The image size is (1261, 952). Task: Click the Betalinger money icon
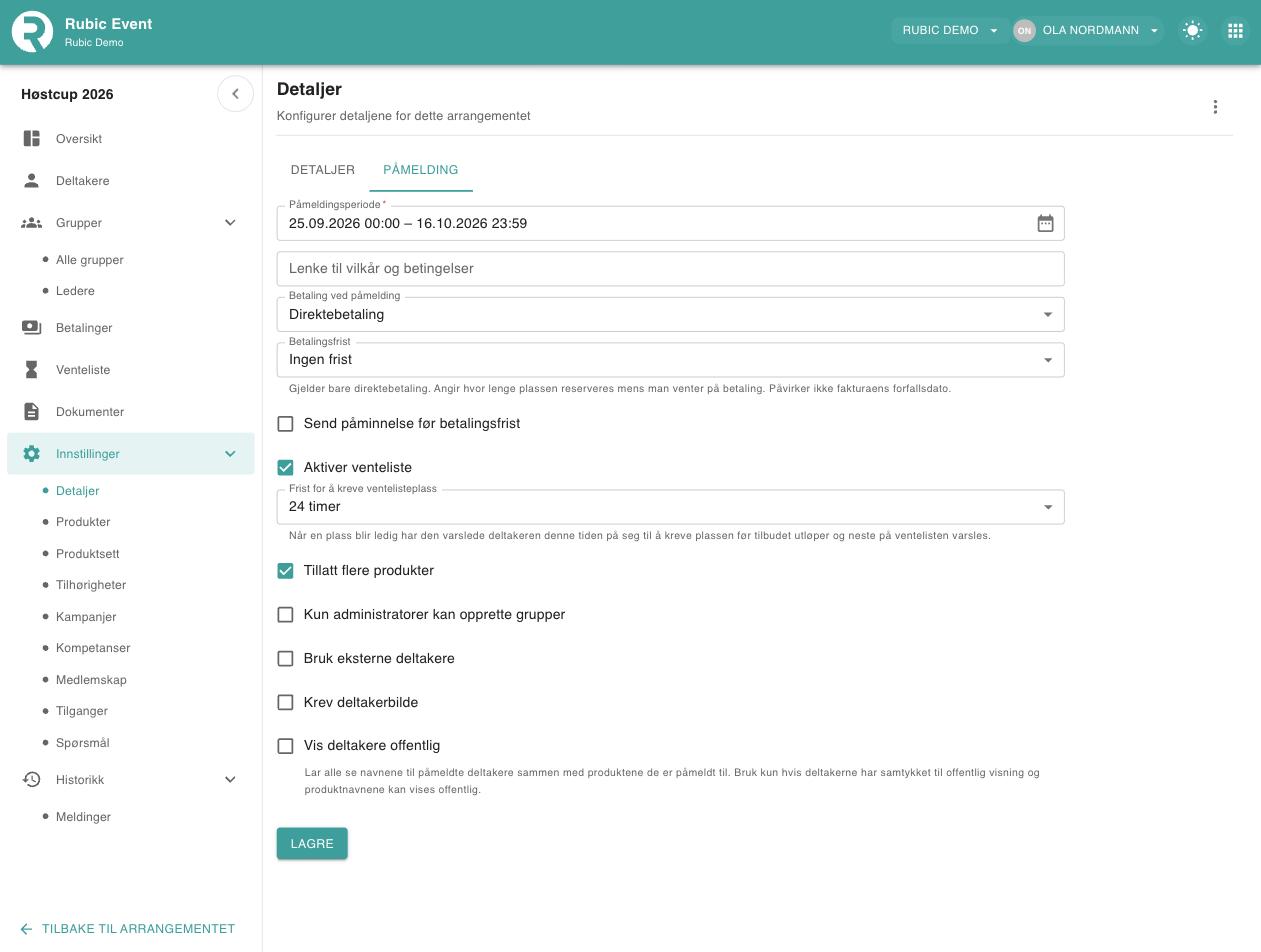click(32, 328)
